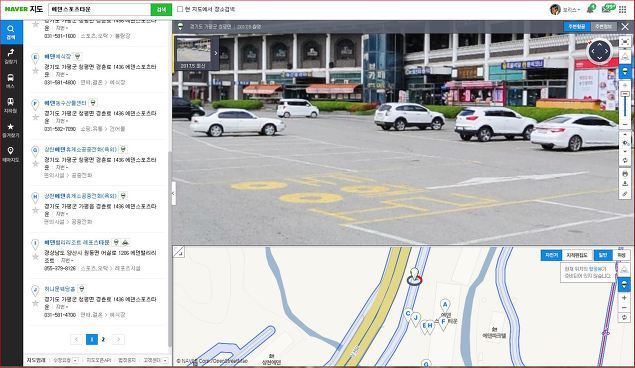Viewport: 635px width, 368px height.
Task: Click street view icon beside result E title
Action: pos(77,56)
